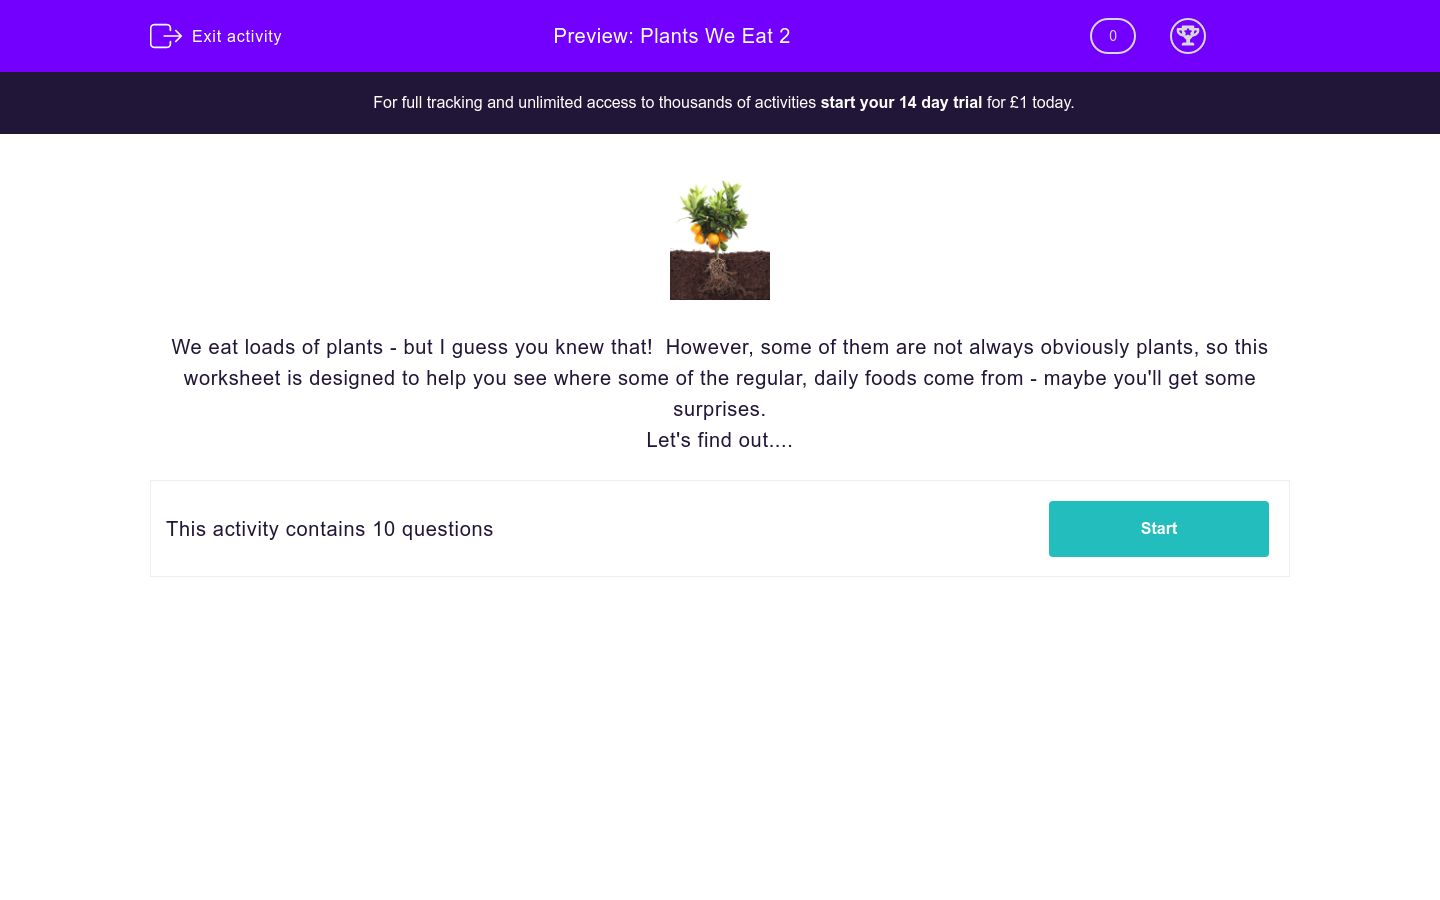Click Exit activity to leave the preview
This screenshot has width=1440, height=900.
[237, 36]
